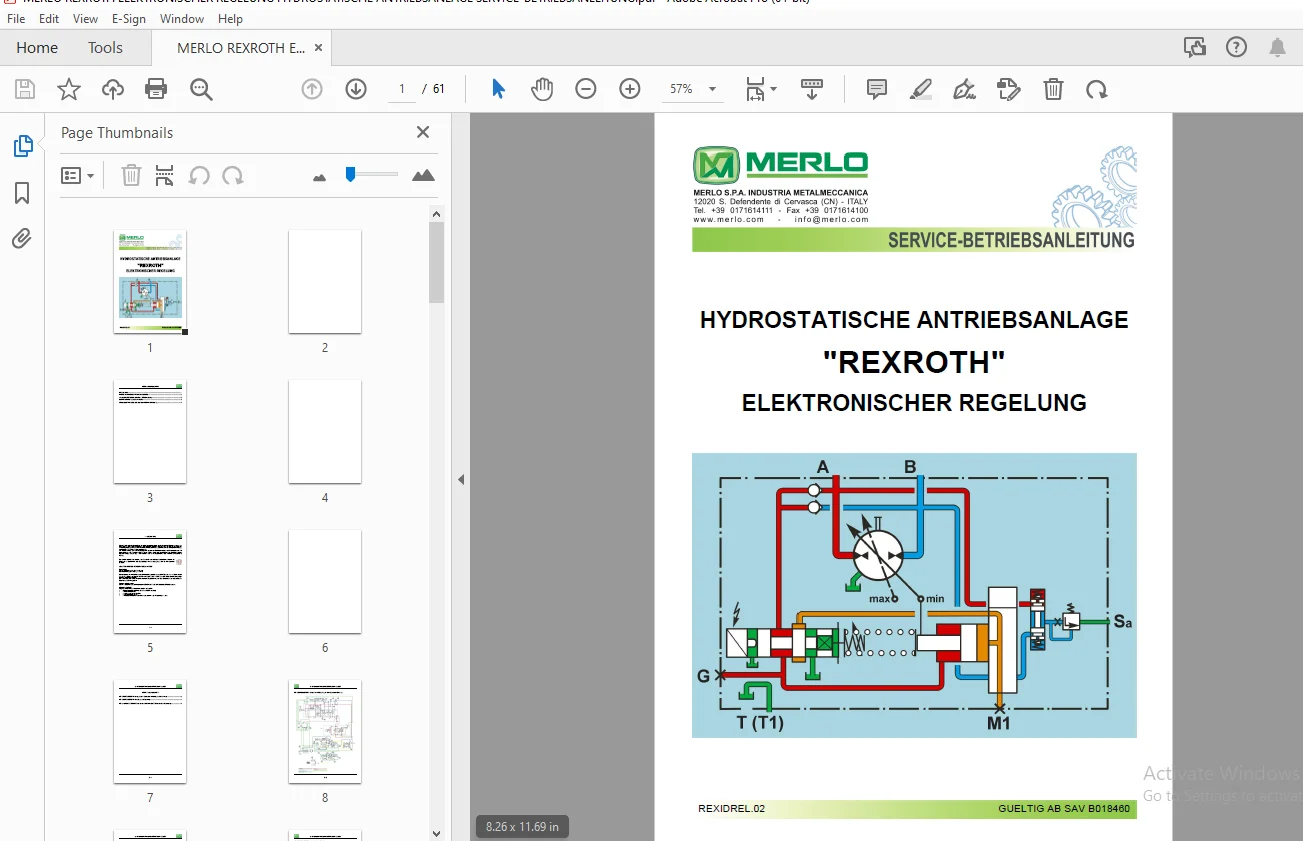1303x841 pixels.
Task: Go to next page arrow
Action: [356, 89]
